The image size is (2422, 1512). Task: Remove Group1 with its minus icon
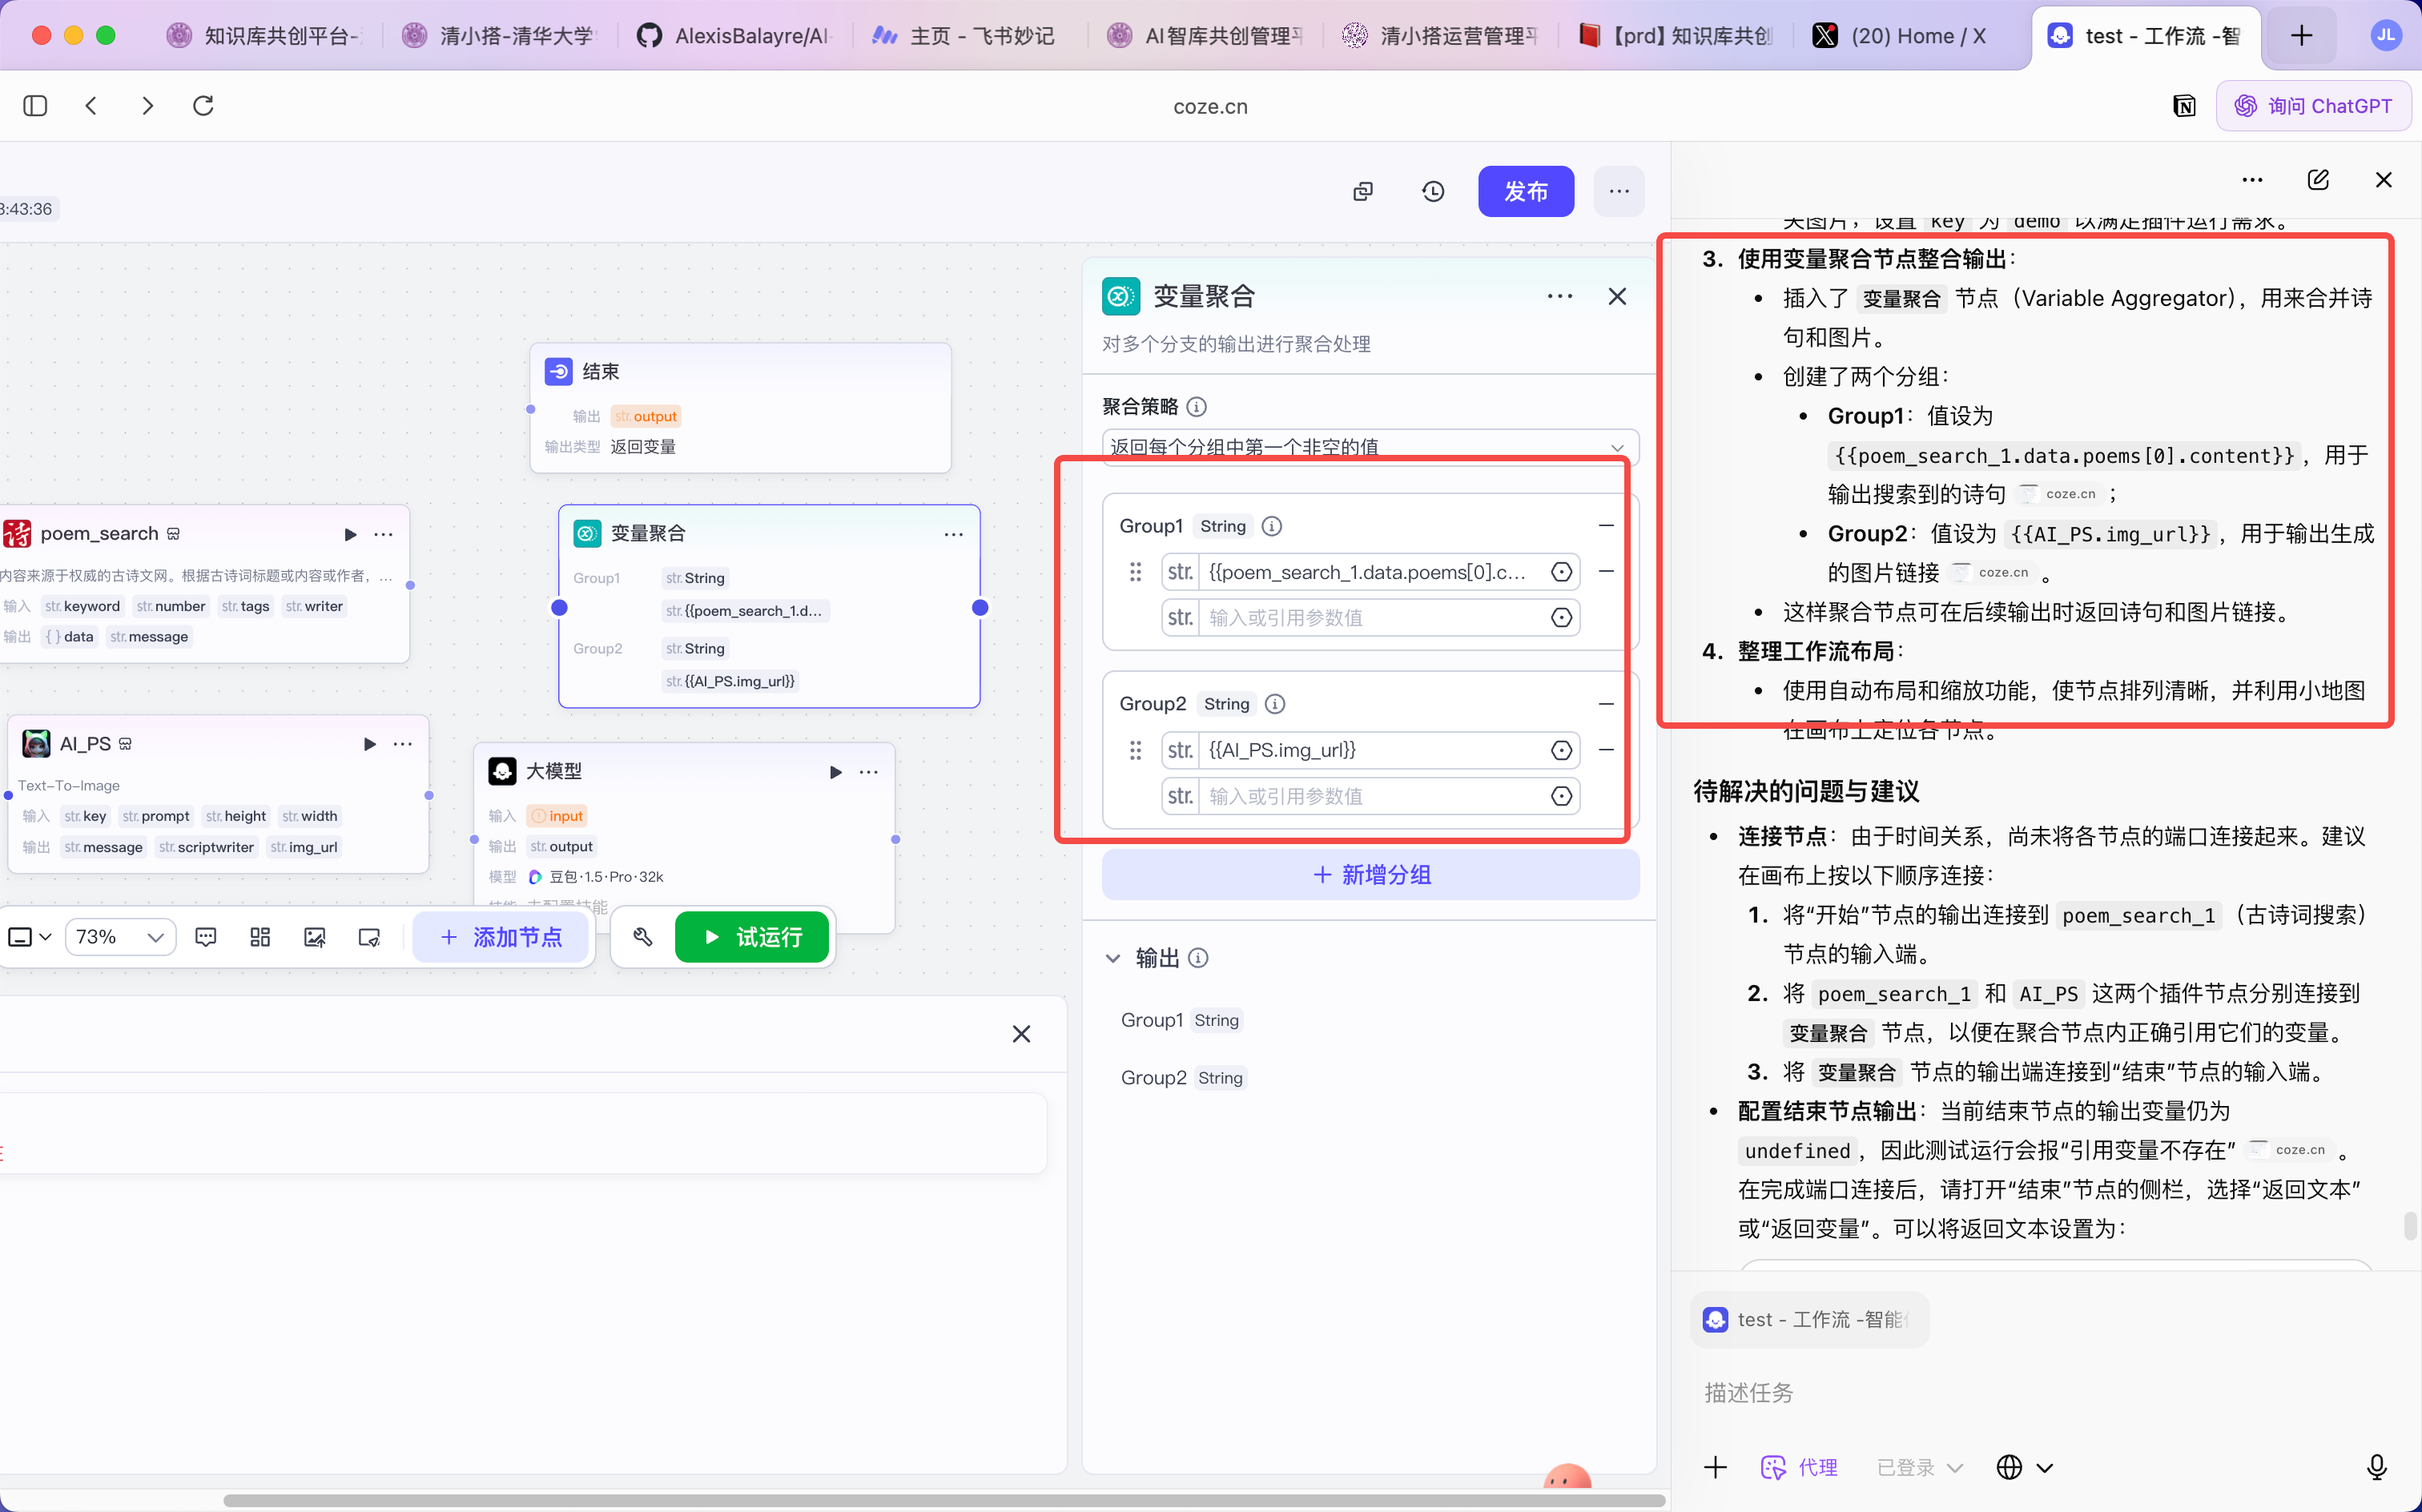click(x=1606, y=526)
